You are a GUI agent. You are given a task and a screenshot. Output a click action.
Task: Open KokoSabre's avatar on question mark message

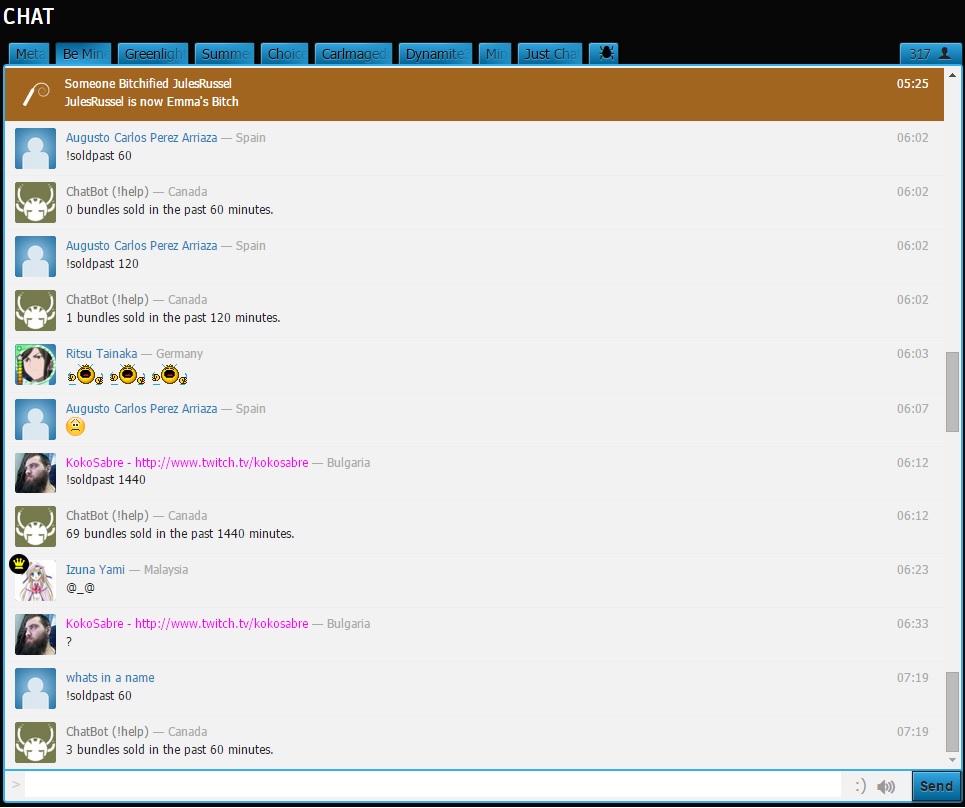point(35,634)
